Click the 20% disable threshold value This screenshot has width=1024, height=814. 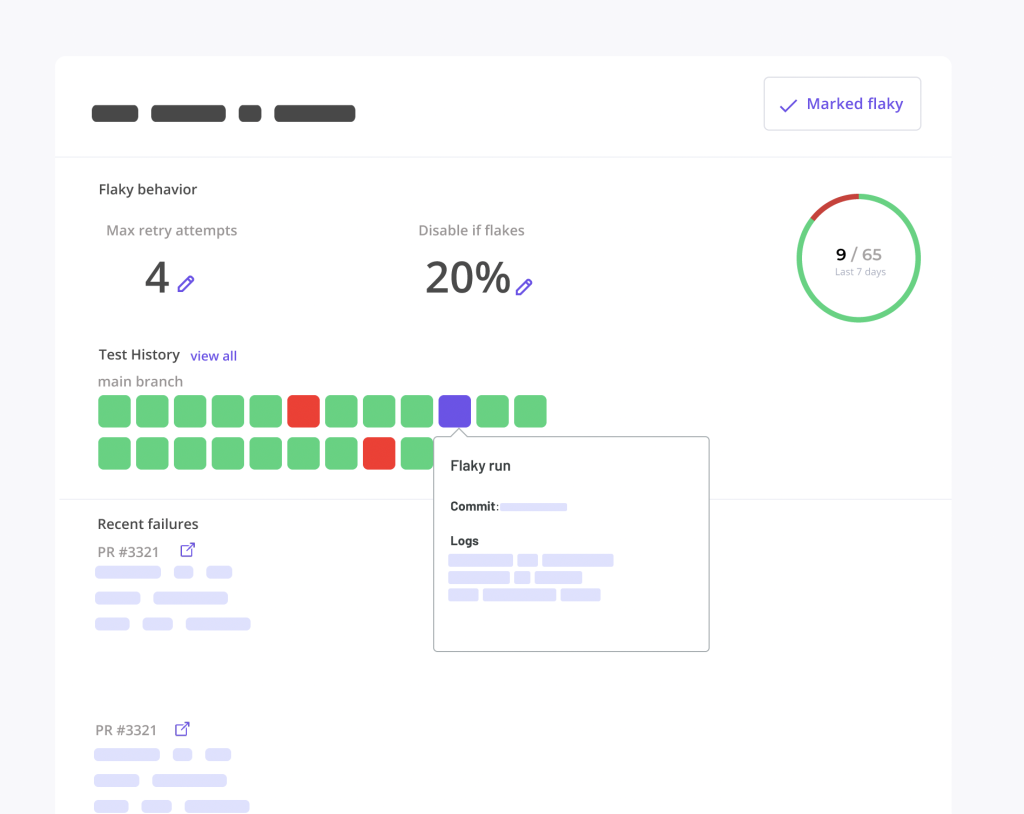click(467, 278)
